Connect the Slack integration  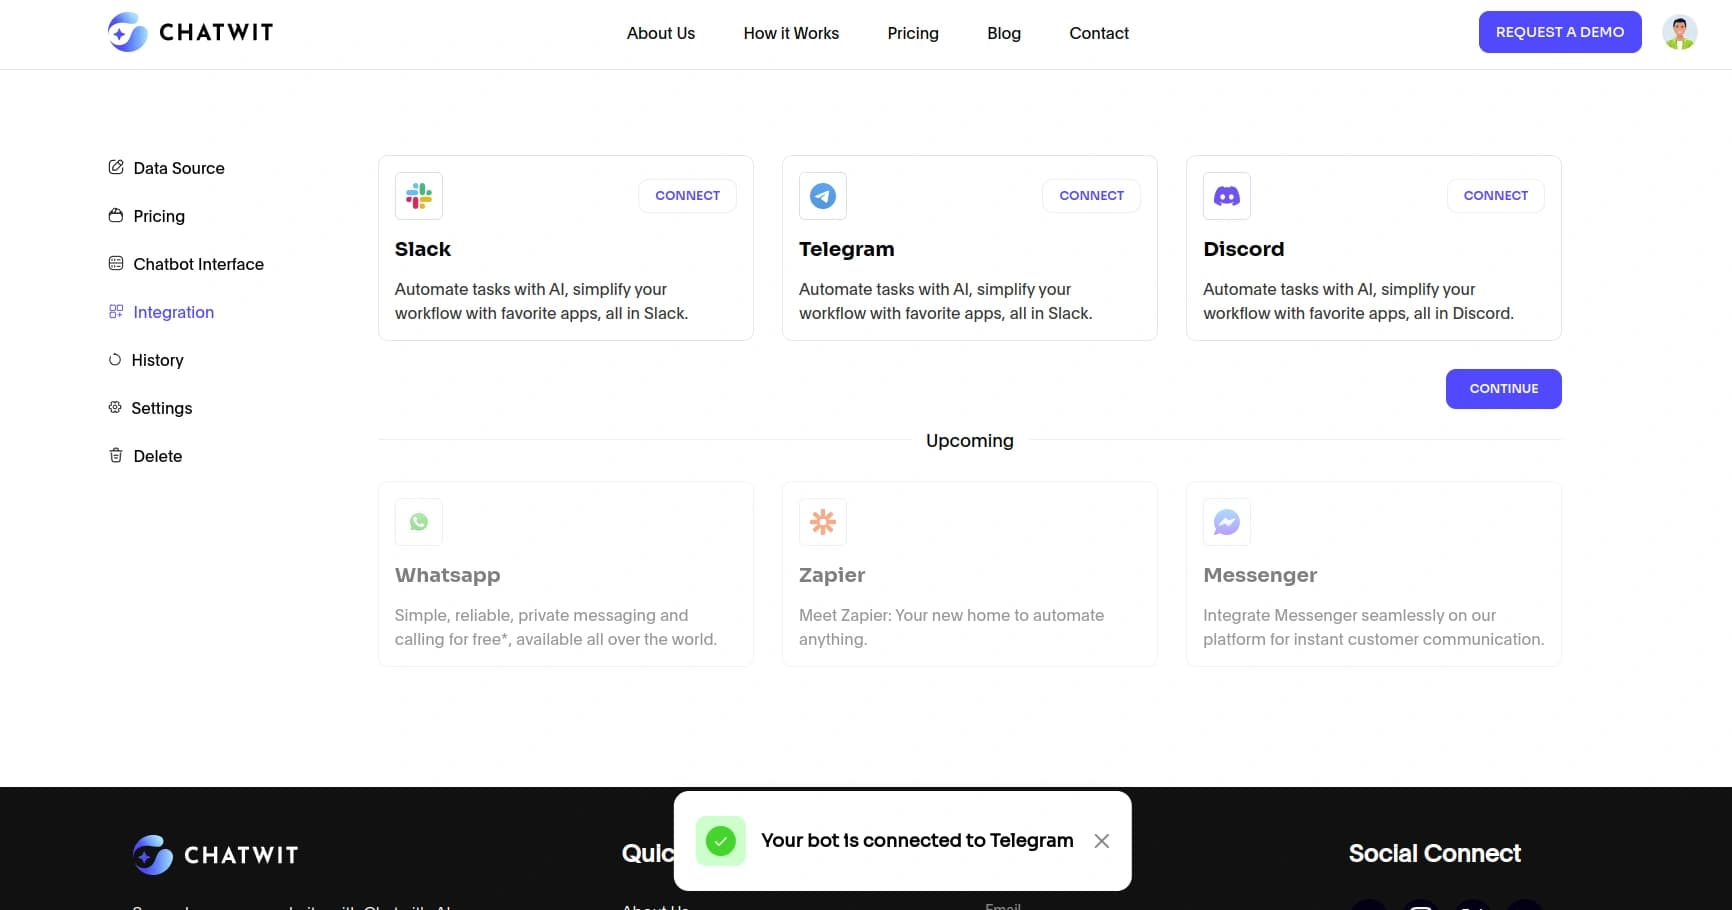[x=687, y=196]
